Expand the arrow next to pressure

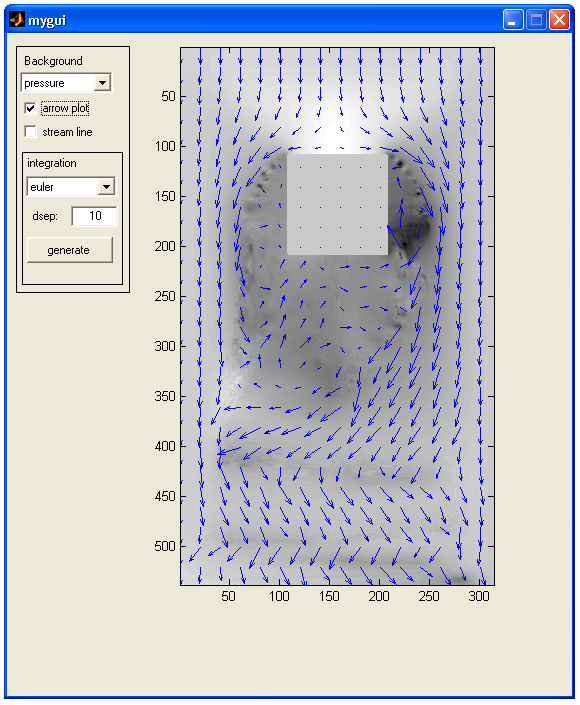(x=103, y=83)
